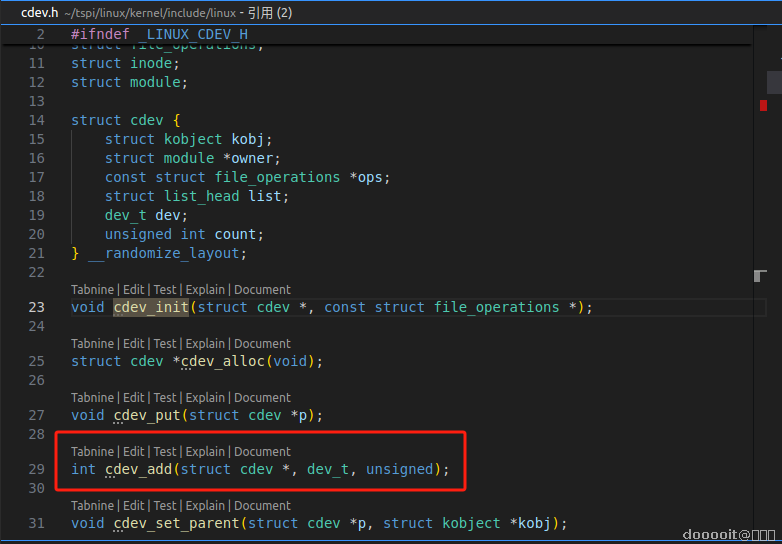Click the *owner member on line 16
Screen dimensions: 782x544
[248, 158]
